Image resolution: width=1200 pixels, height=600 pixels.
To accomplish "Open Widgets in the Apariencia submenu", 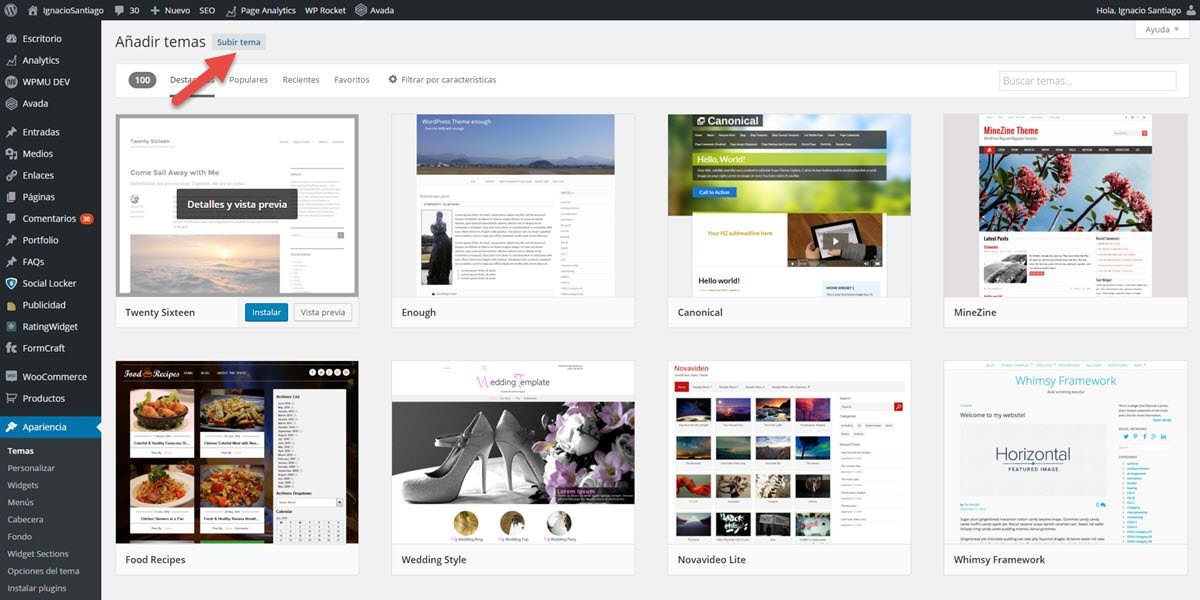I will (23, 485).
